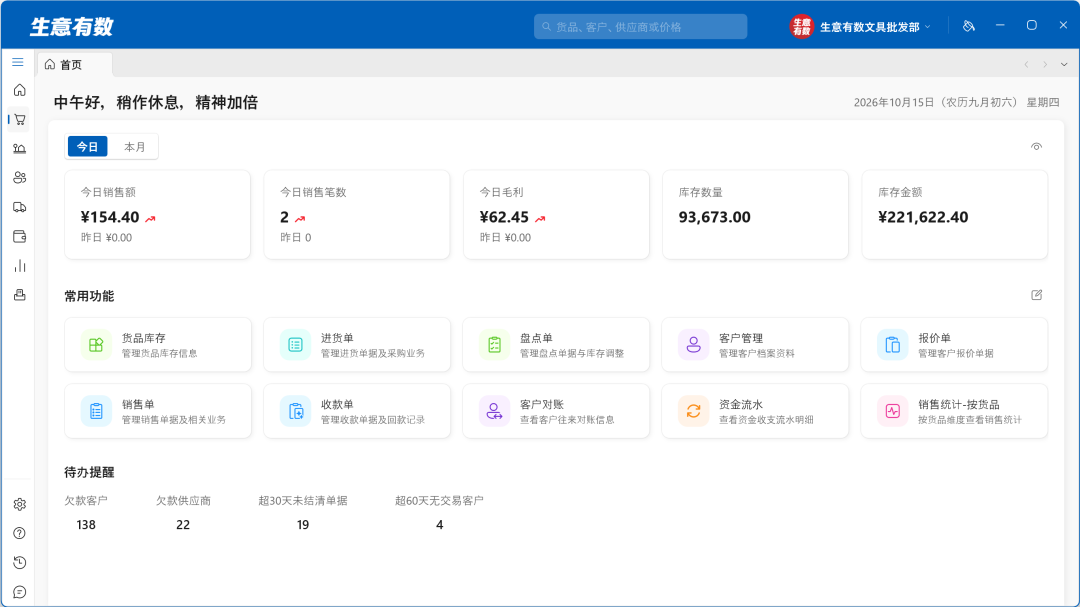Click the 生意有数 company avatar logo
Screen dimensions: 1080x607
801,27
